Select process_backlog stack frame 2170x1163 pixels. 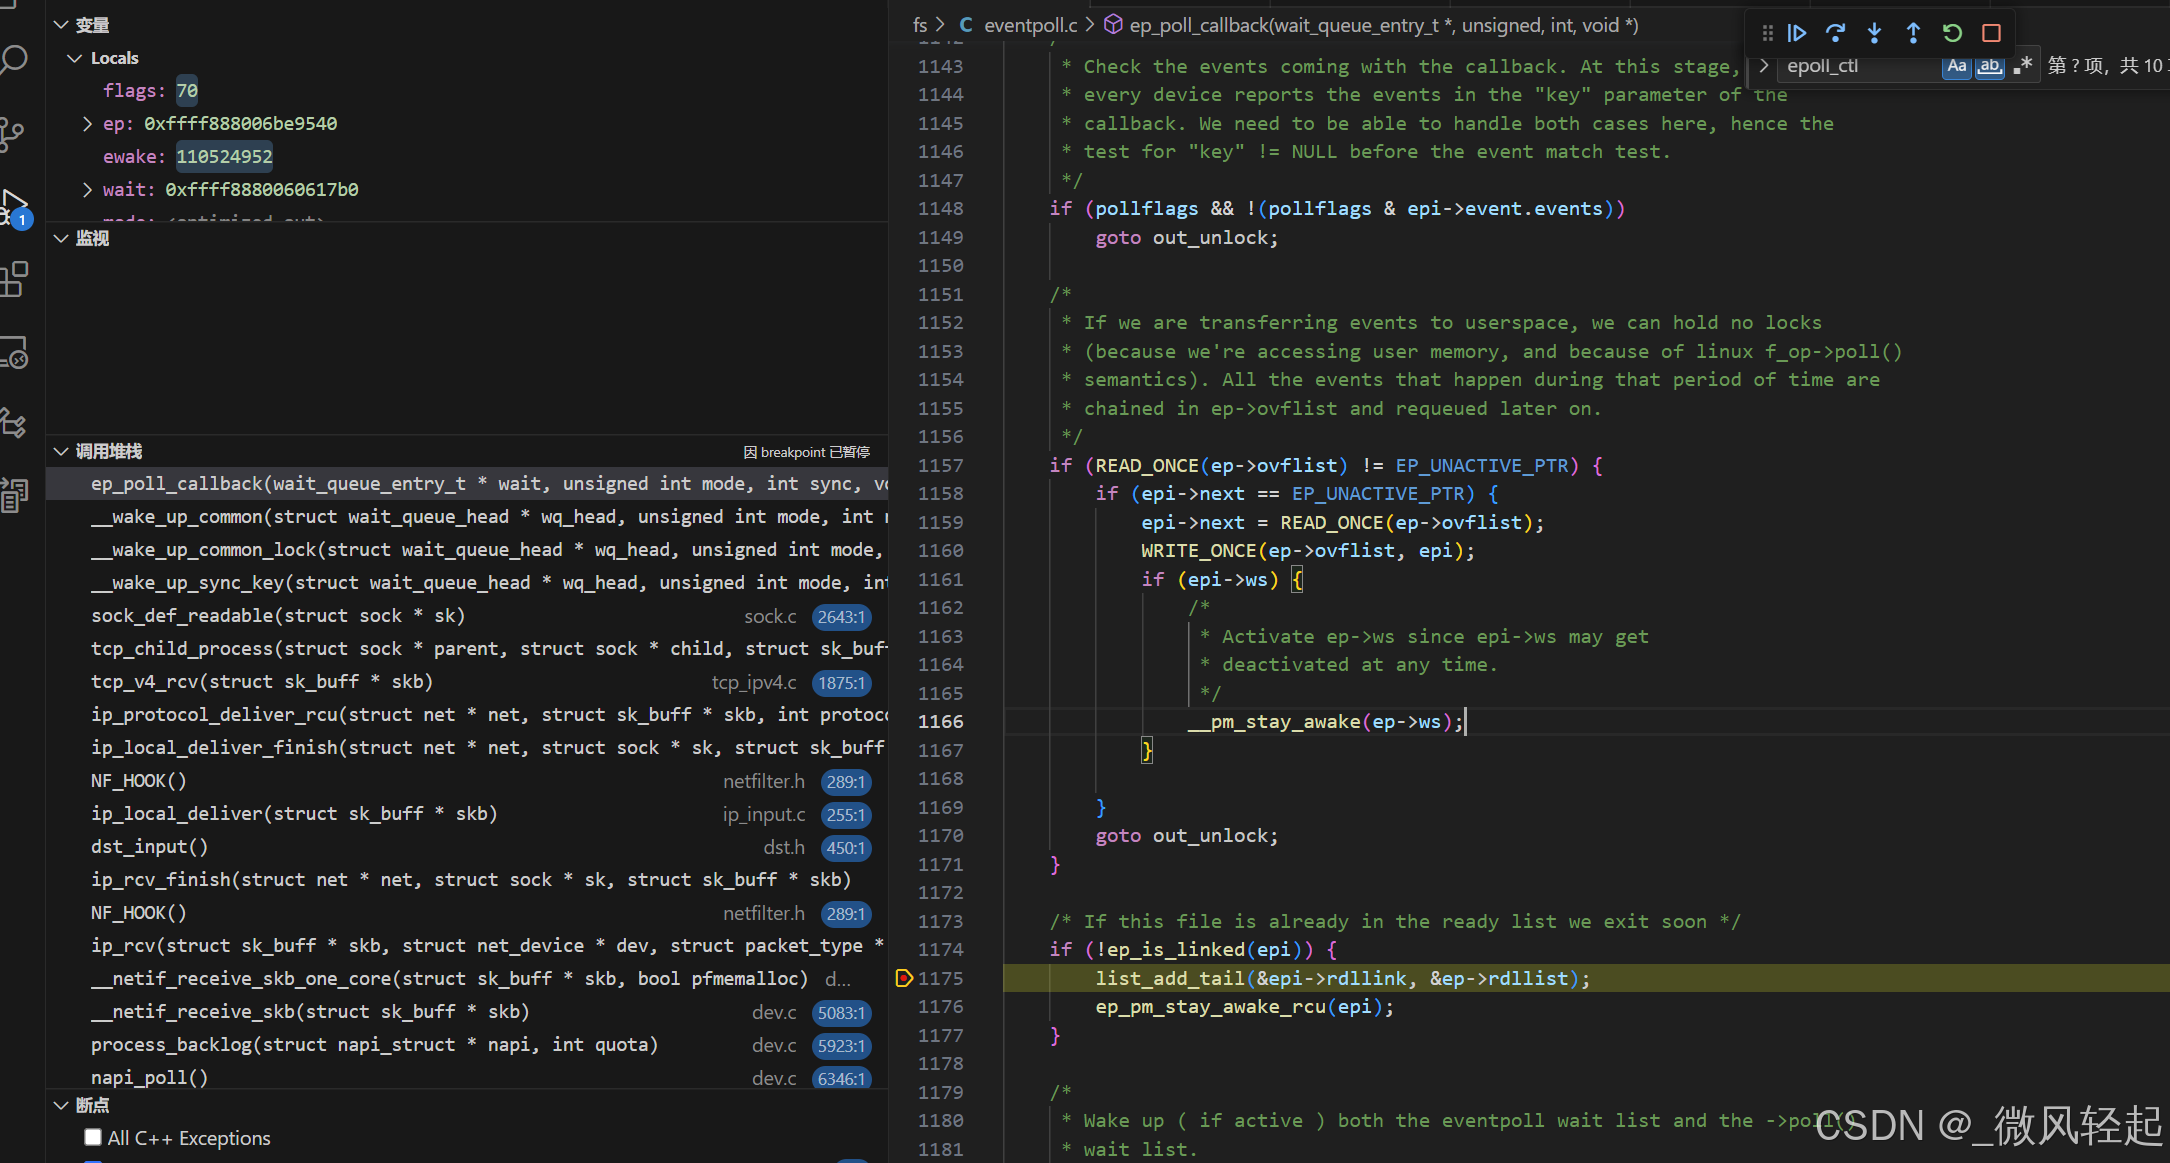click(x=467, y=1045)
